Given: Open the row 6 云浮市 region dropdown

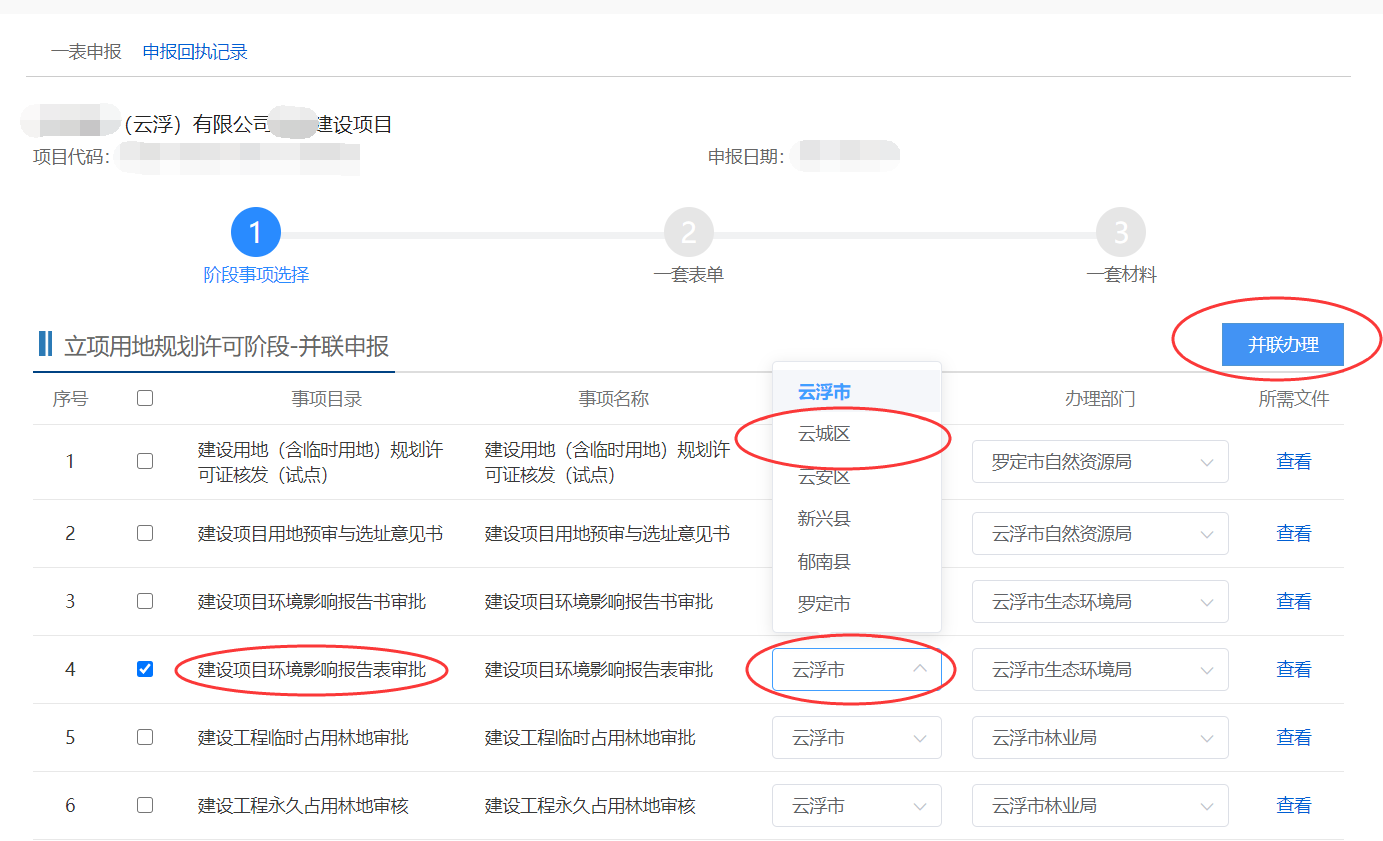Looking at the screenshot, I should tap(856, 806).
